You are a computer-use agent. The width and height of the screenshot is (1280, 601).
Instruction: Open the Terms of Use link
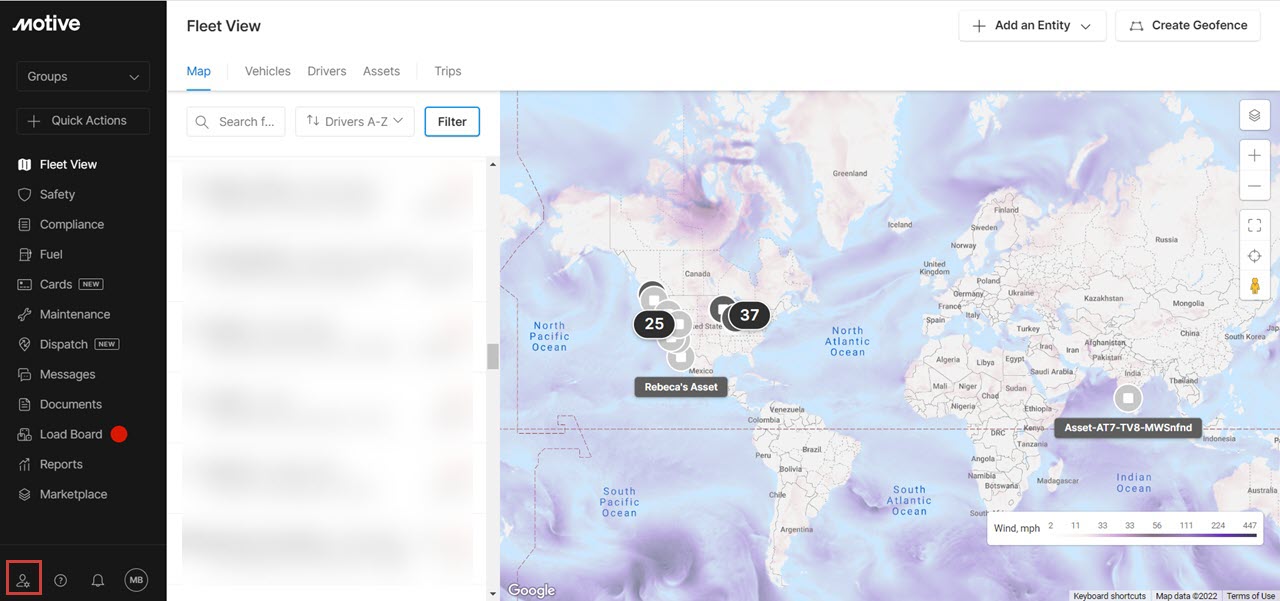(x=1251, y=596)
